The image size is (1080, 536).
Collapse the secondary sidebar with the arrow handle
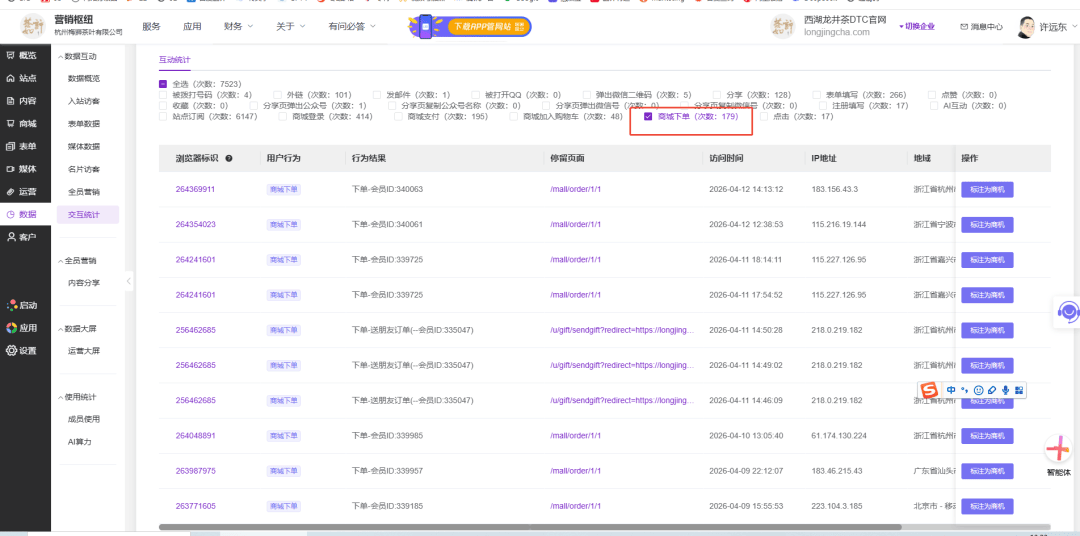(x=129, y=281)
